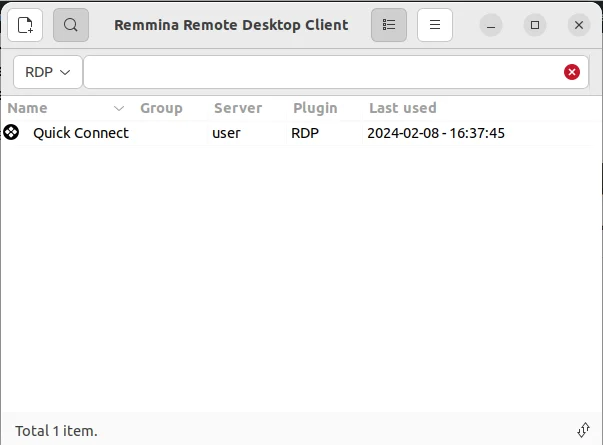Create a new connection profile

[x=25, y=25]
